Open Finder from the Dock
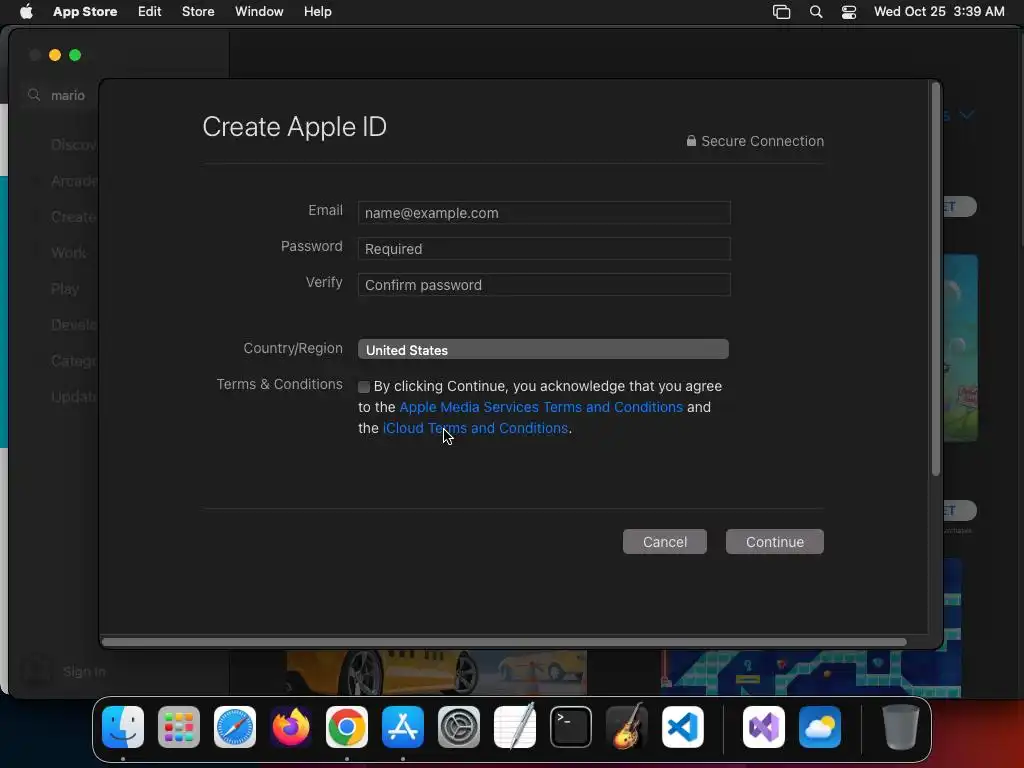 (x=123, y=727)
